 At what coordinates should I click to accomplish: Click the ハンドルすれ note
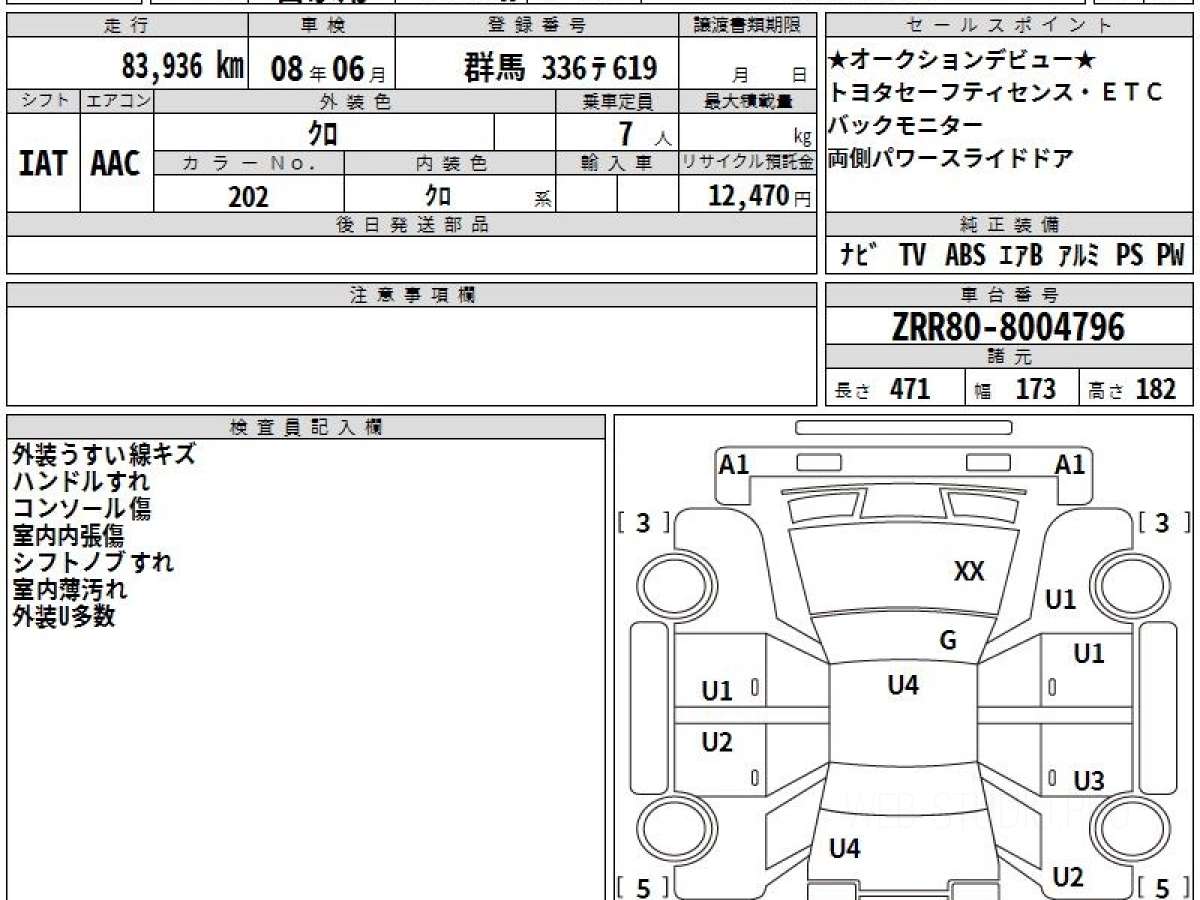81,481
